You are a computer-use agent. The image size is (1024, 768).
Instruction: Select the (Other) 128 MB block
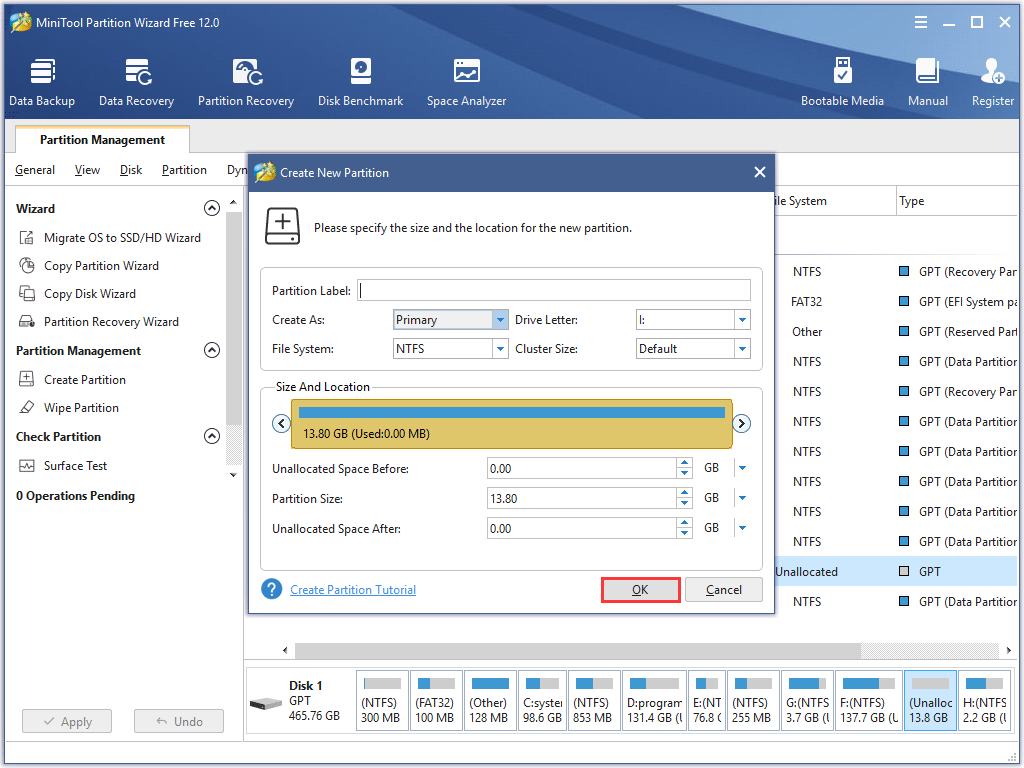tap(490, 701)
